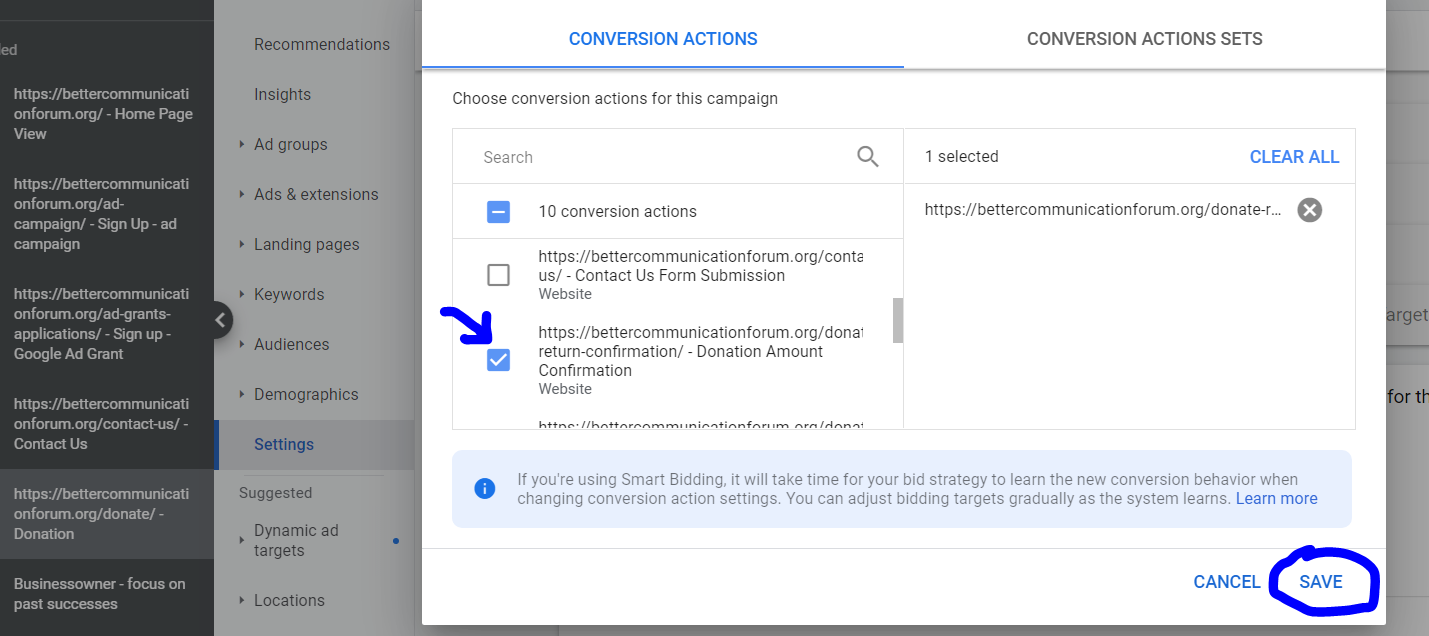Check the Contact Us Form Submission checkbox
Viewport: 1429px width, 636px height.
(498, 275)
